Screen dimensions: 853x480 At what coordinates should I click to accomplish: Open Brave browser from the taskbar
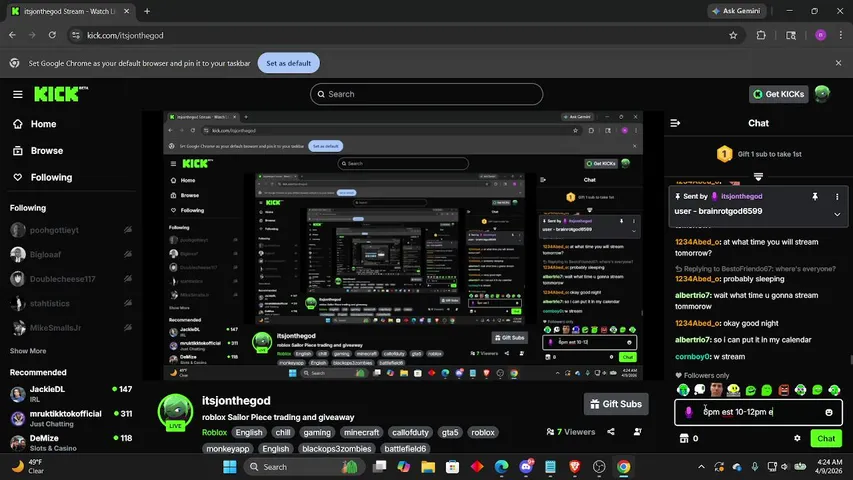click(574, 466)
